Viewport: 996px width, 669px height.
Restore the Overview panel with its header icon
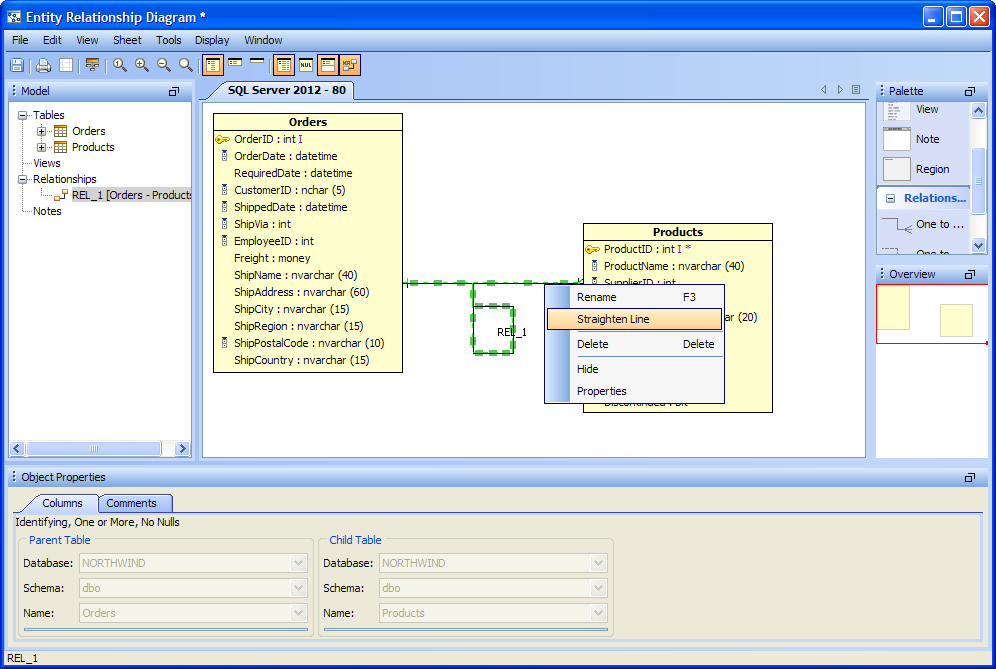tap(969, 274)
